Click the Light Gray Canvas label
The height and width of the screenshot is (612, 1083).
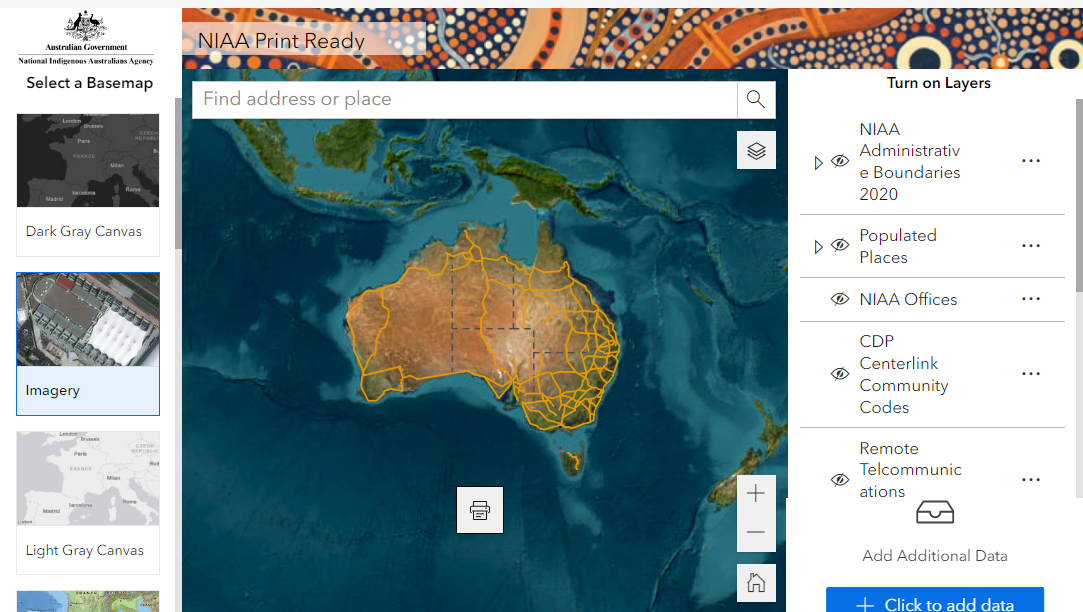[x=85, y=551]
